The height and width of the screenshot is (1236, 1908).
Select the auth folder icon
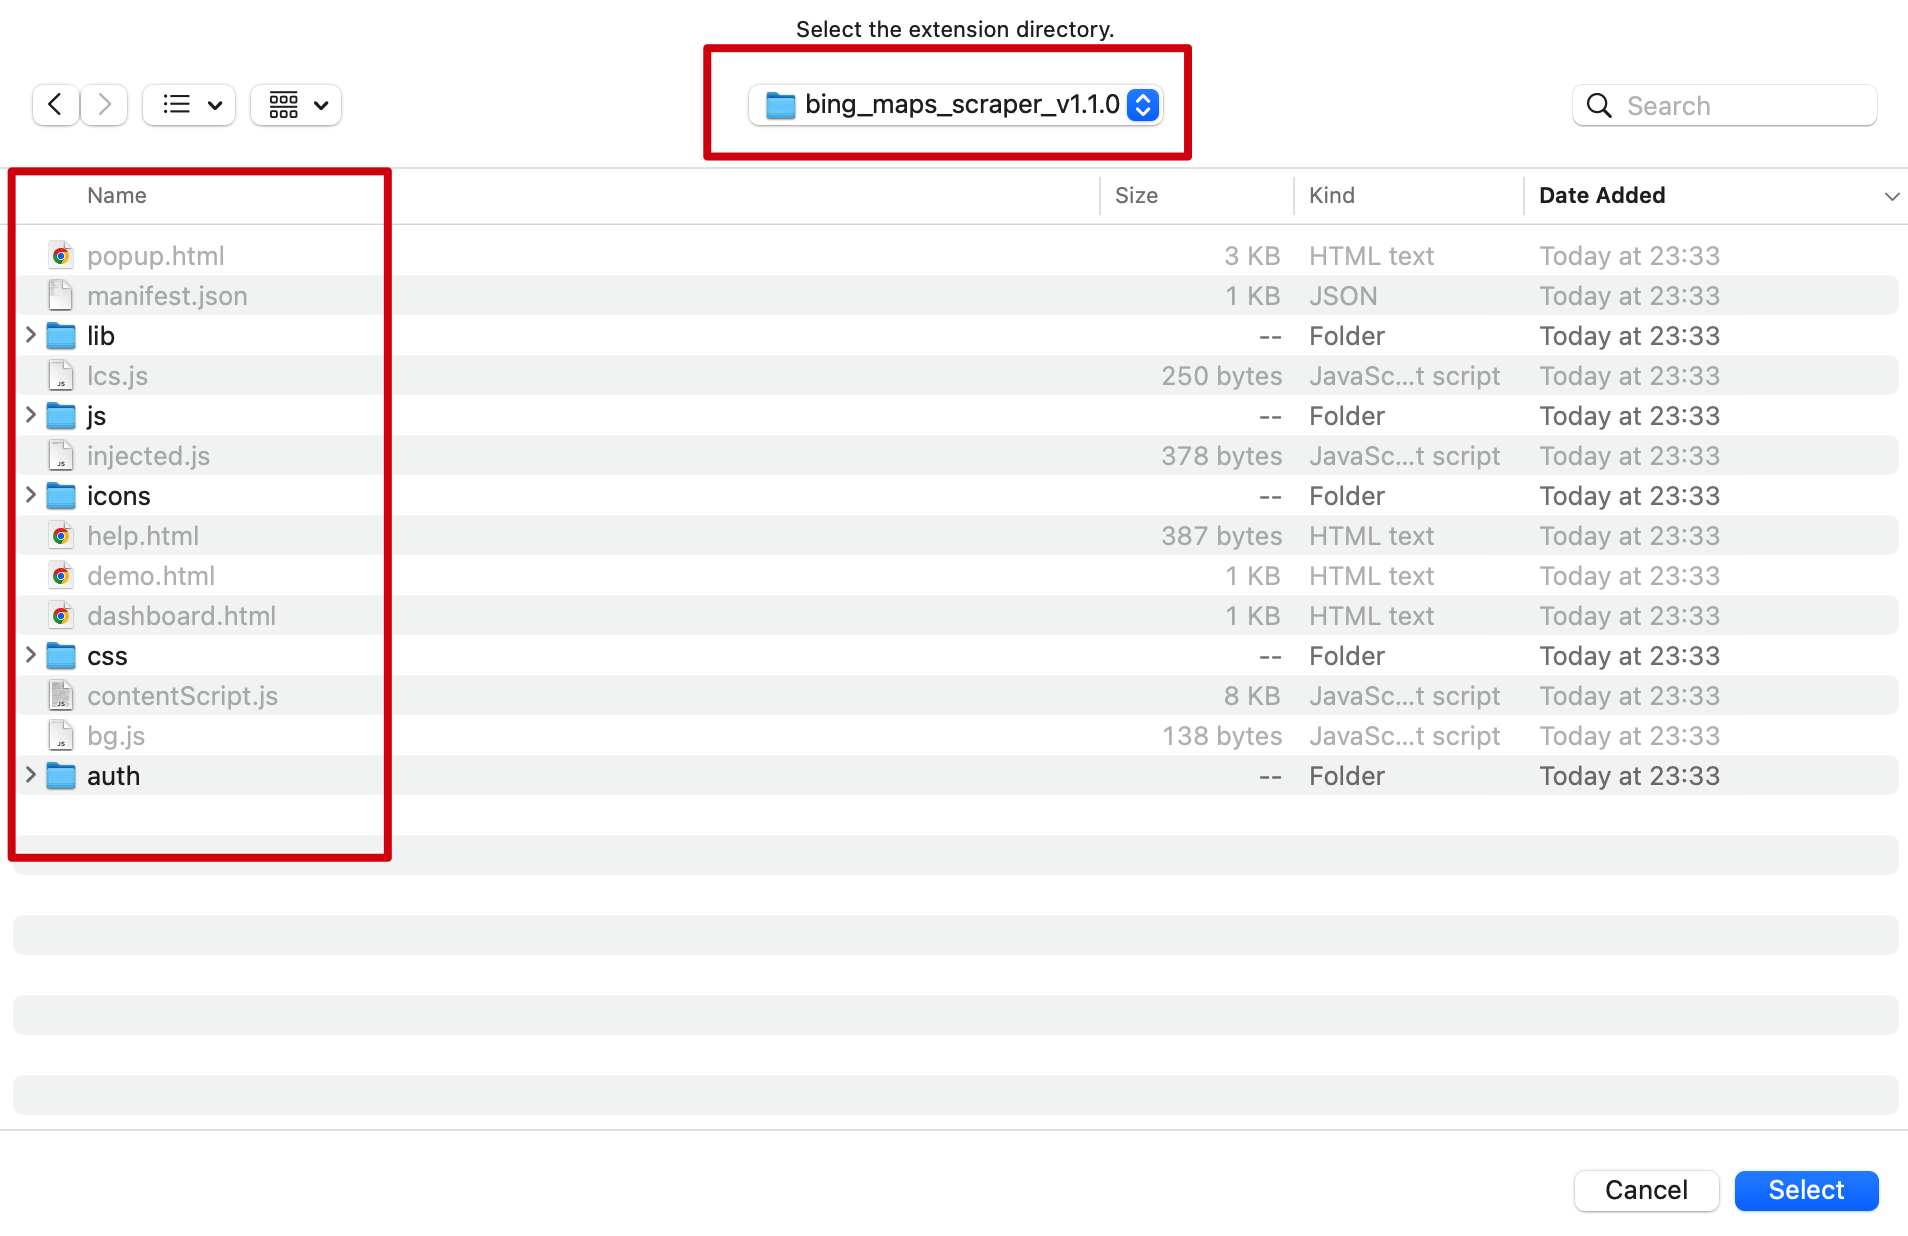tap(61, 776)
